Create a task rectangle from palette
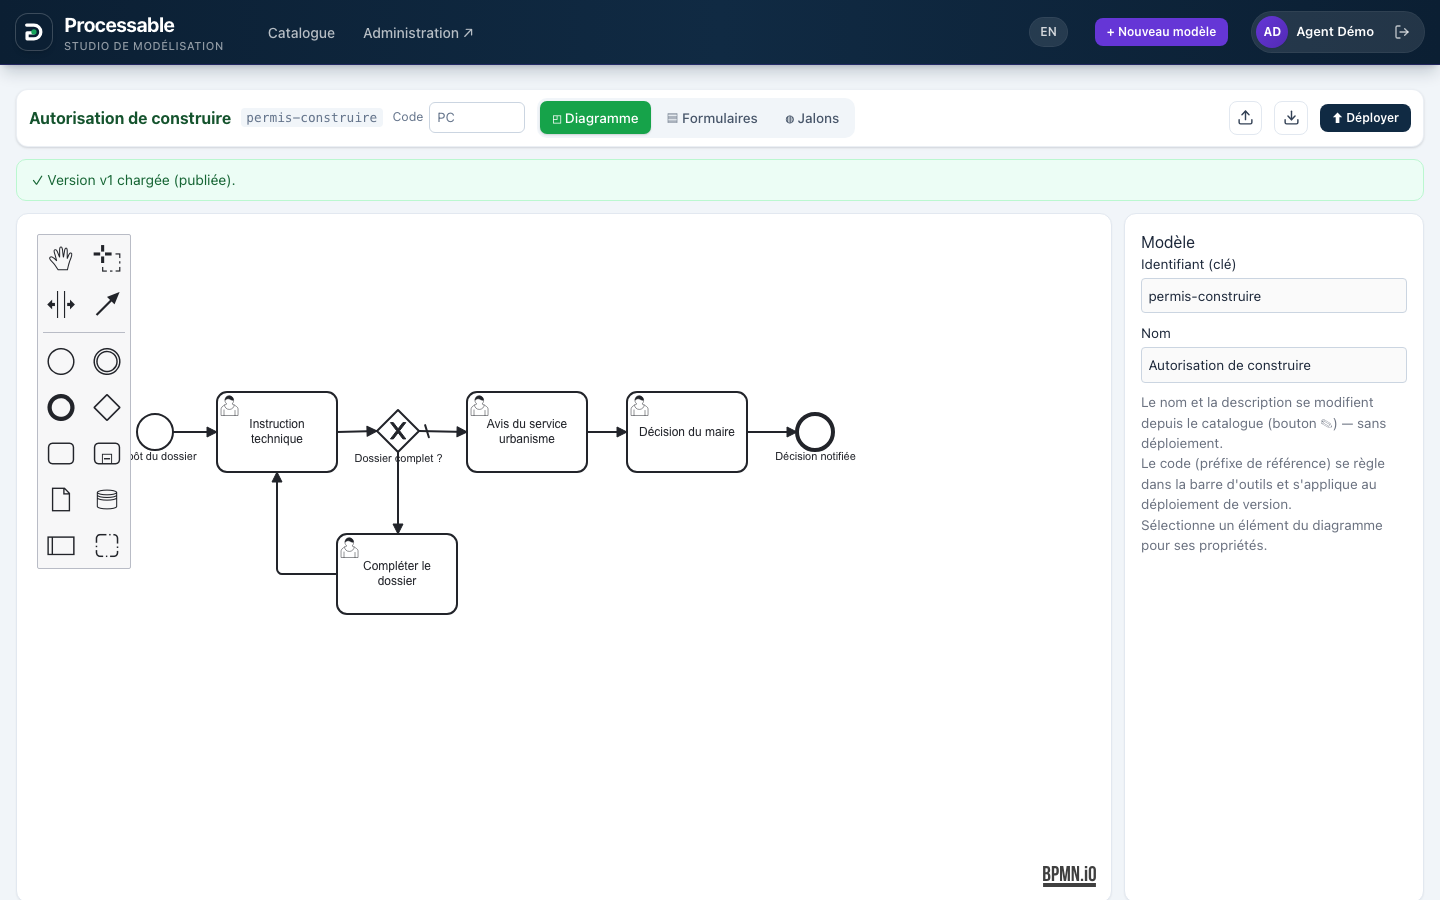 pyautogui.click(x=61, y=453)
